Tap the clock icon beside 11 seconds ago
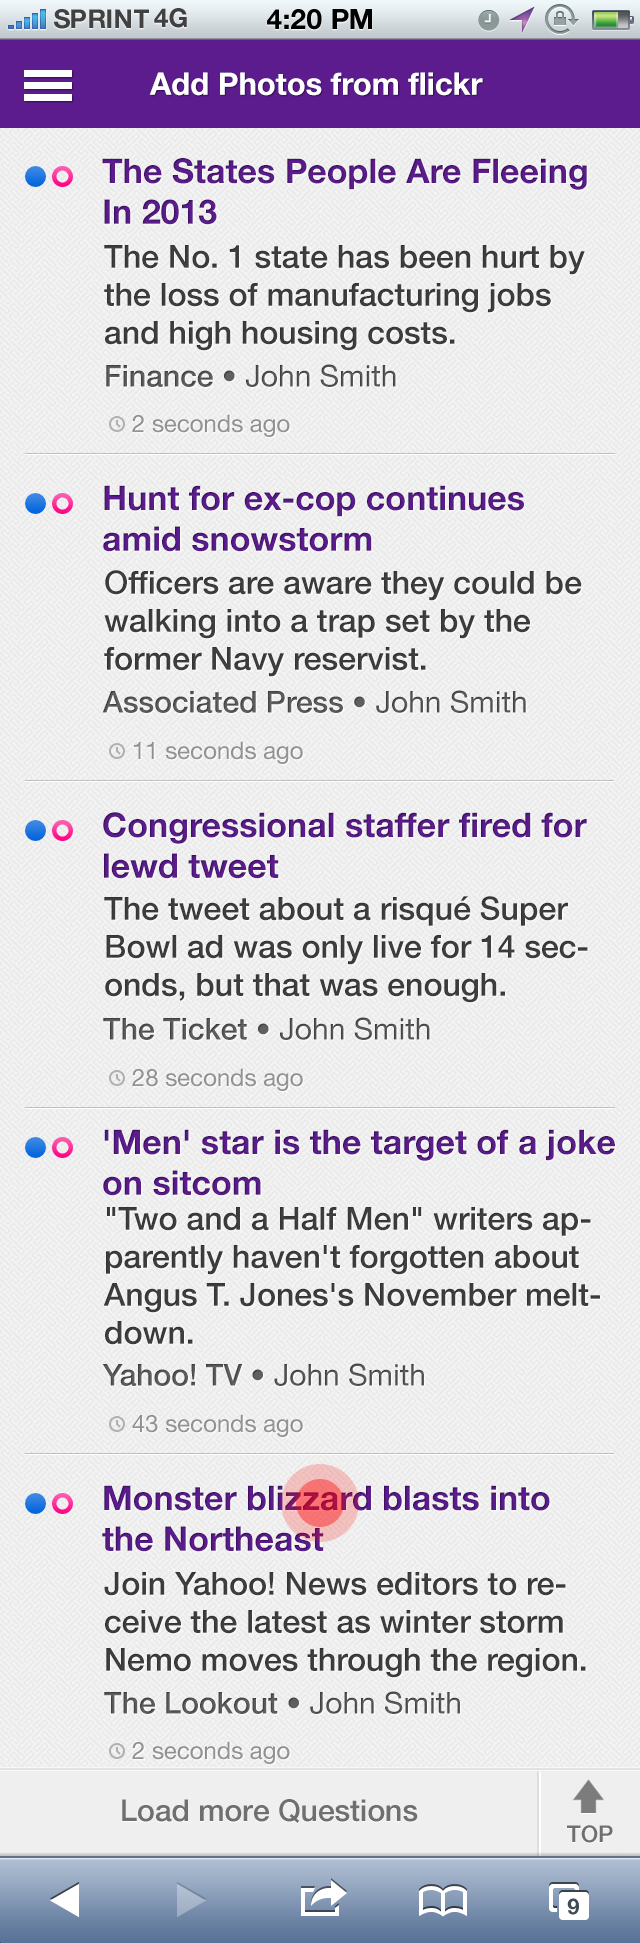640x1943 pixels. pos(117,751)
